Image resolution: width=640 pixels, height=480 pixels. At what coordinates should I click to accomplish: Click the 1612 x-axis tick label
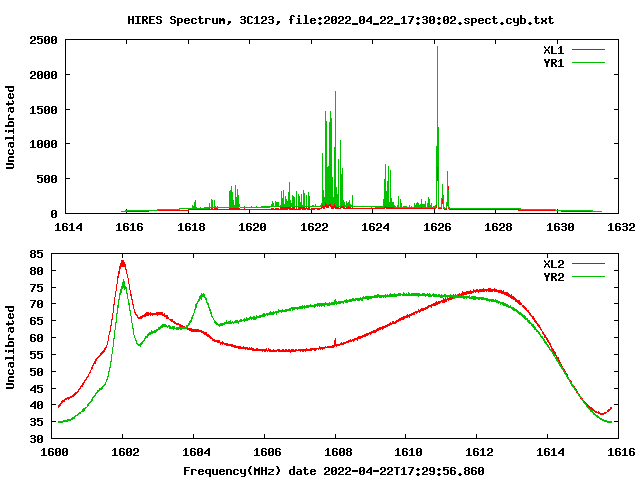click(x=480, y=452)
